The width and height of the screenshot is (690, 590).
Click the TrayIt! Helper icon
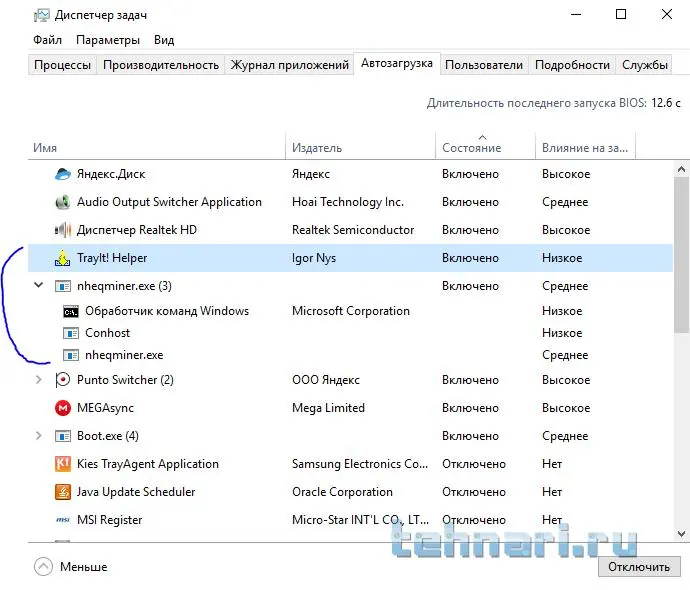pos(63,258)
